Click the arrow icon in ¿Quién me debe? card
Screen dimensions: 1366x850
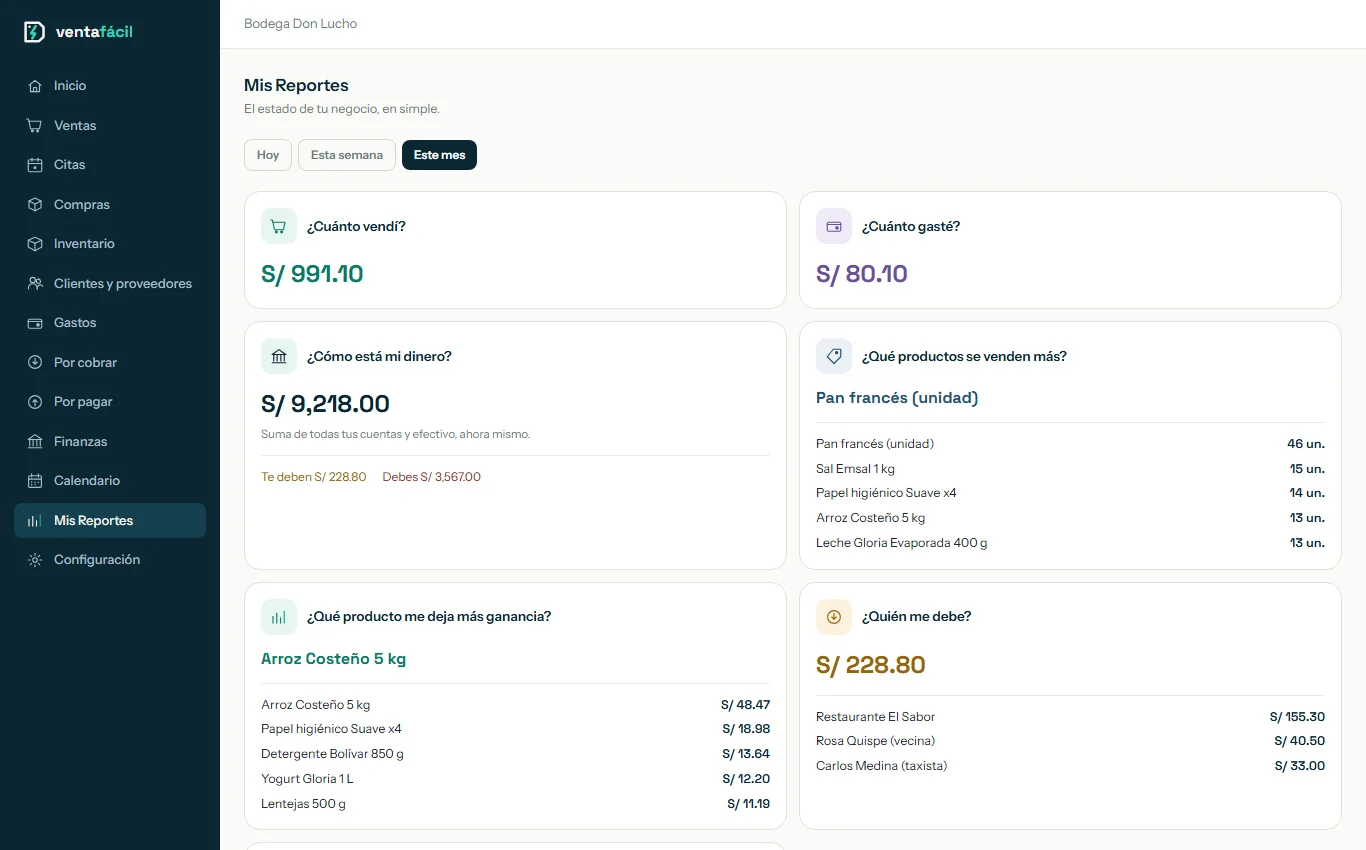pos(834,617)
